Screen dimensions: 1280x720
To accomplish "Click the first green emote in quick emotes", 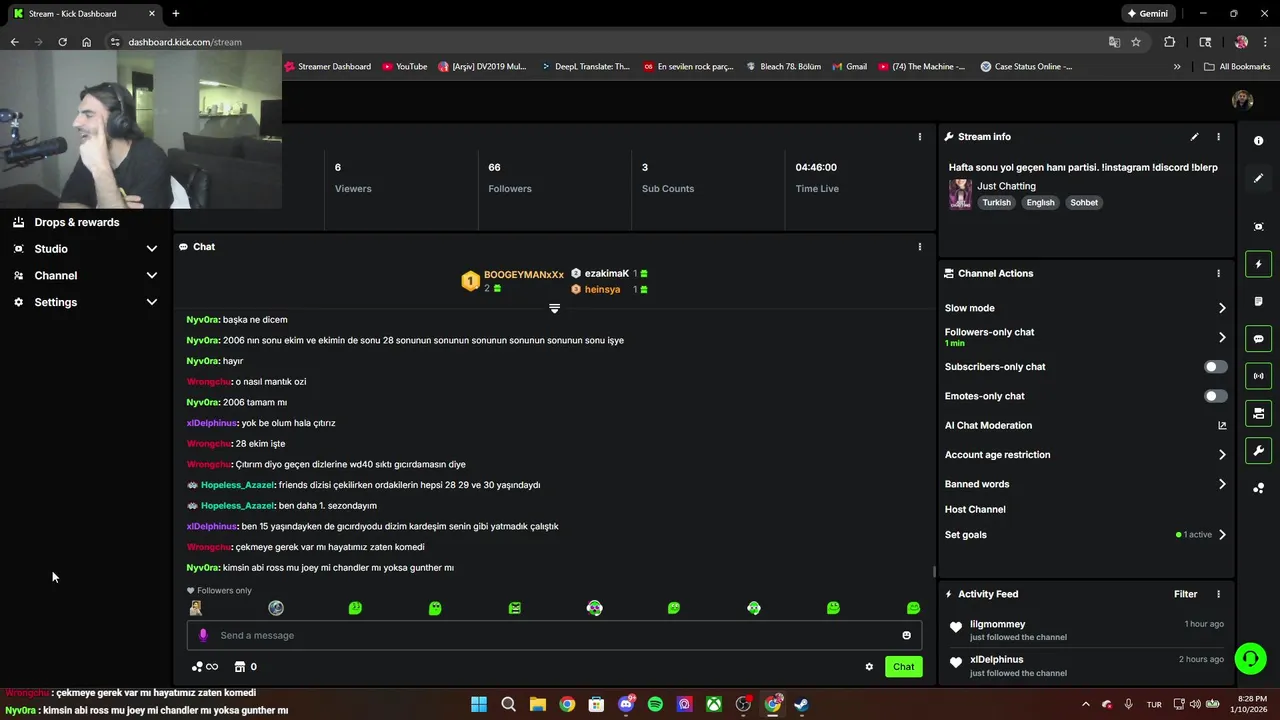I will [x=355, y=608].
